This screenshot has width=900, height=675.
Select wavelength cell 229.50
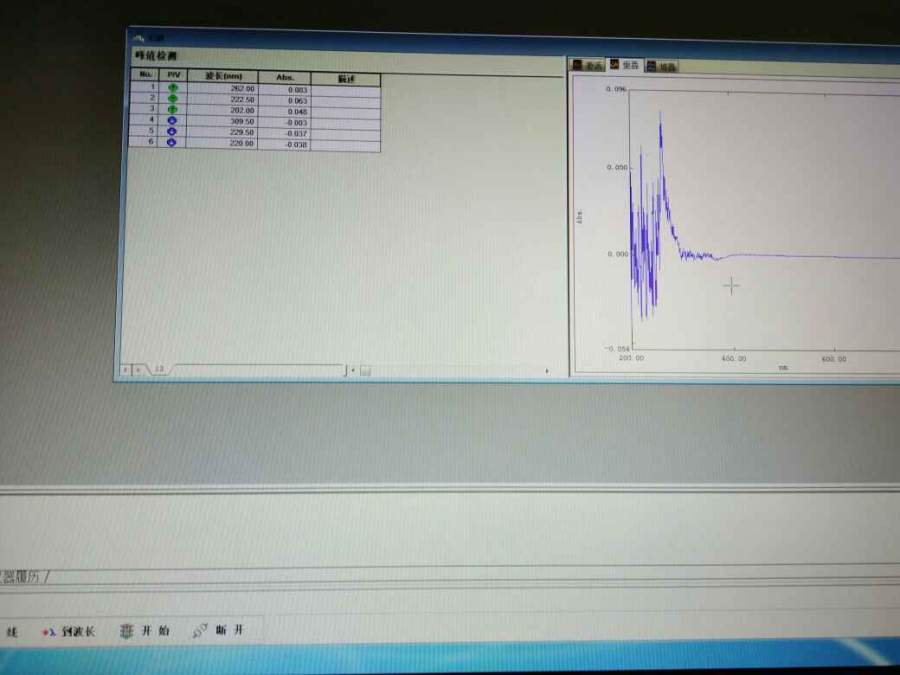point(223,132)
